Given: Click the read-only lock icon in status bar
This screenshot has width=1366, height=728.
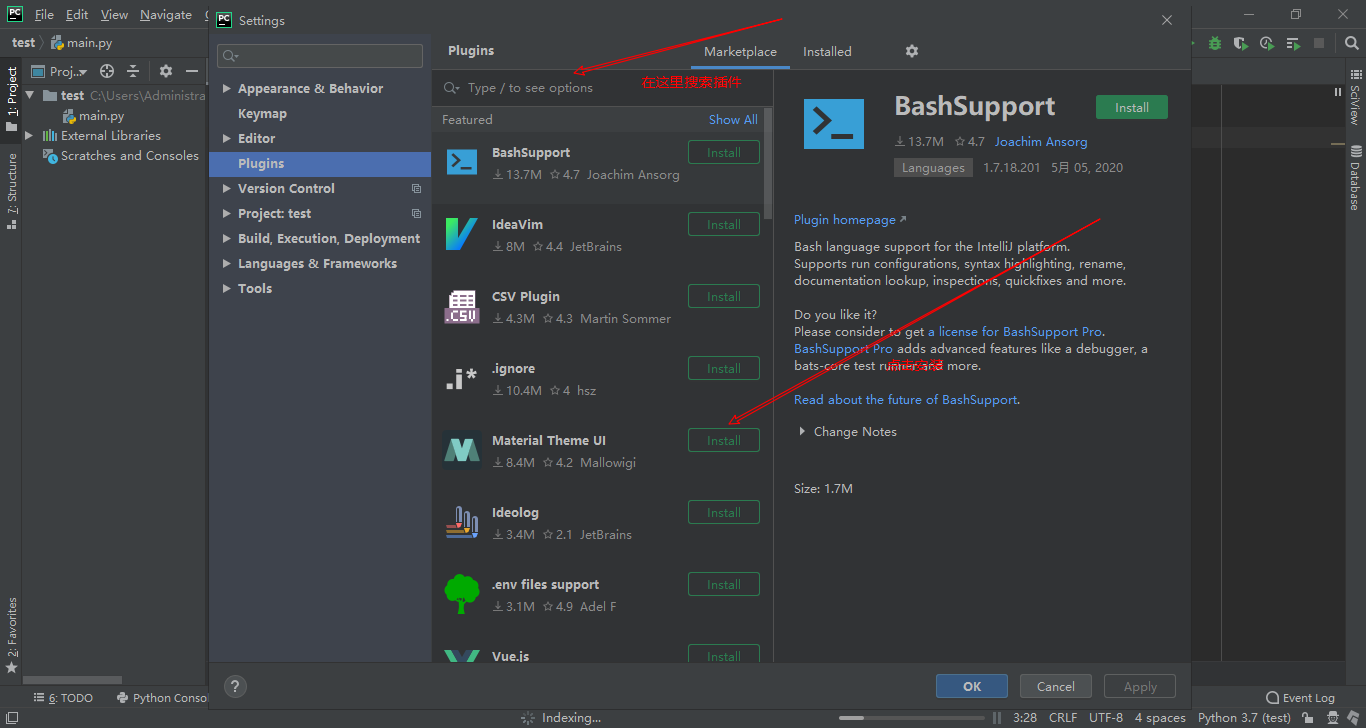Looking at the screenshot, I should click(x=1308, y=717).
